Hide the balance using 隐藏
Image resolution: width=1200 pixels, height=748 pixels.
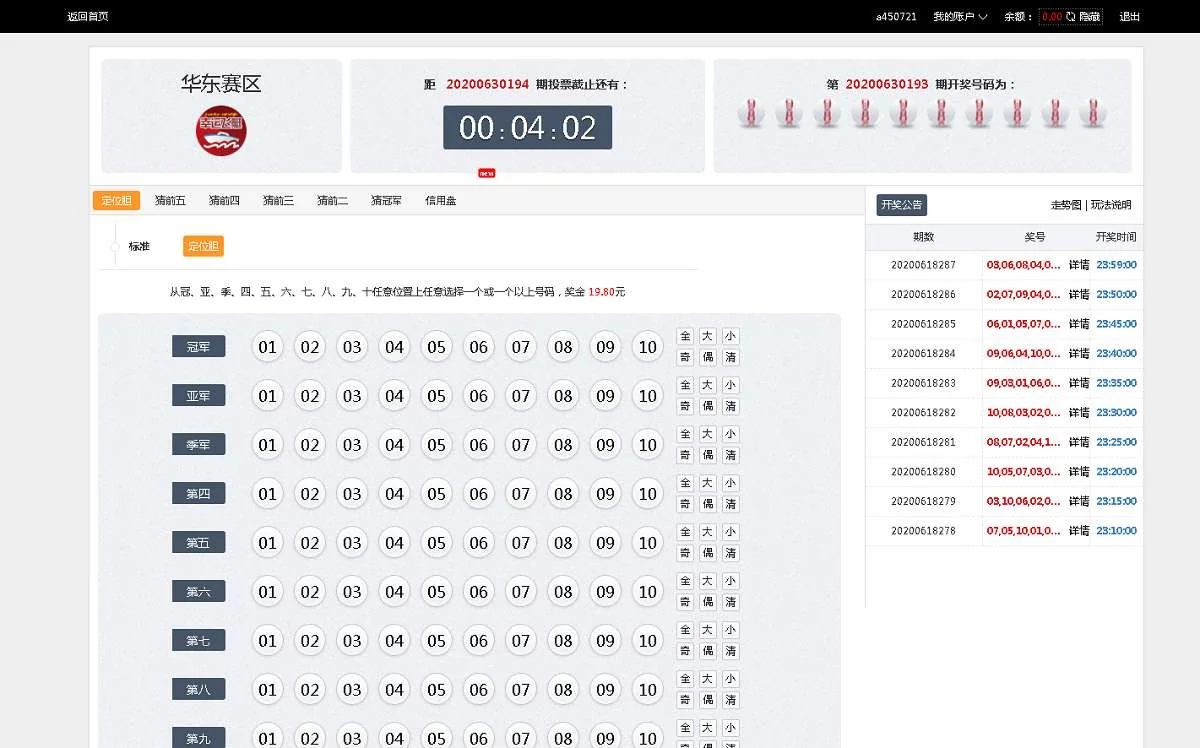[x=1089, y=17]
